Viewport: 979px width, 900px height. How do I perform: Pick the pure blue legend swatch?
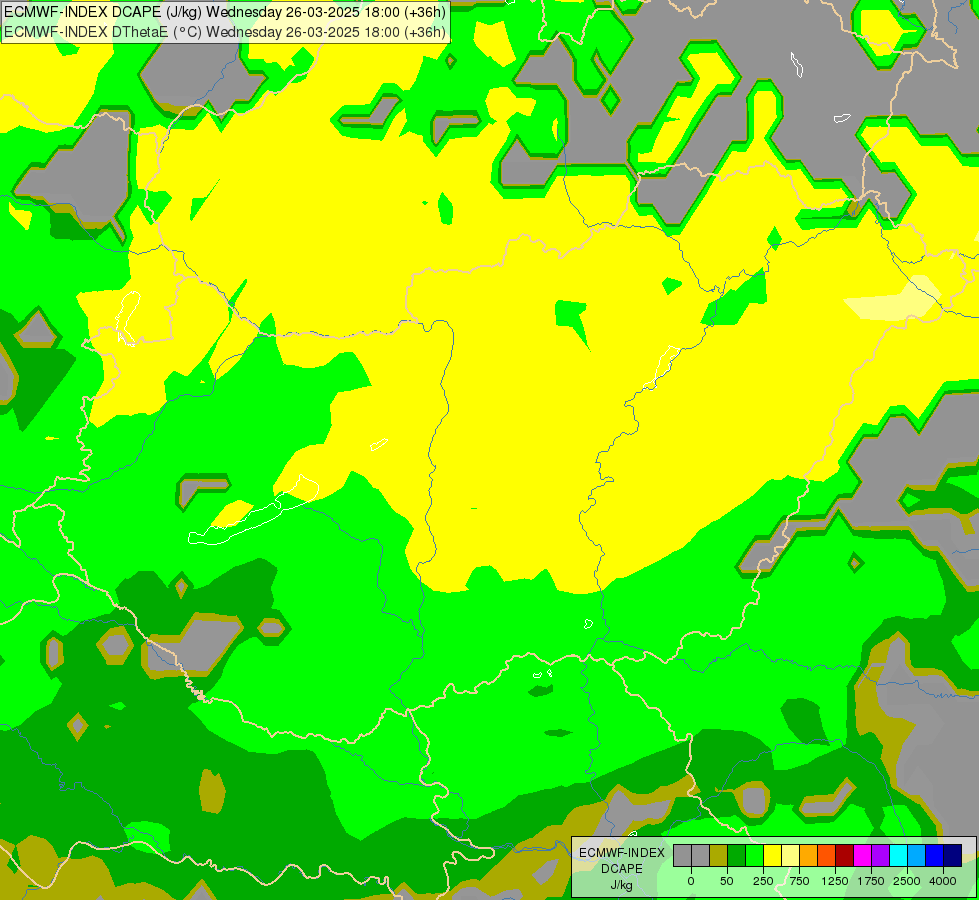coord(935,855)
